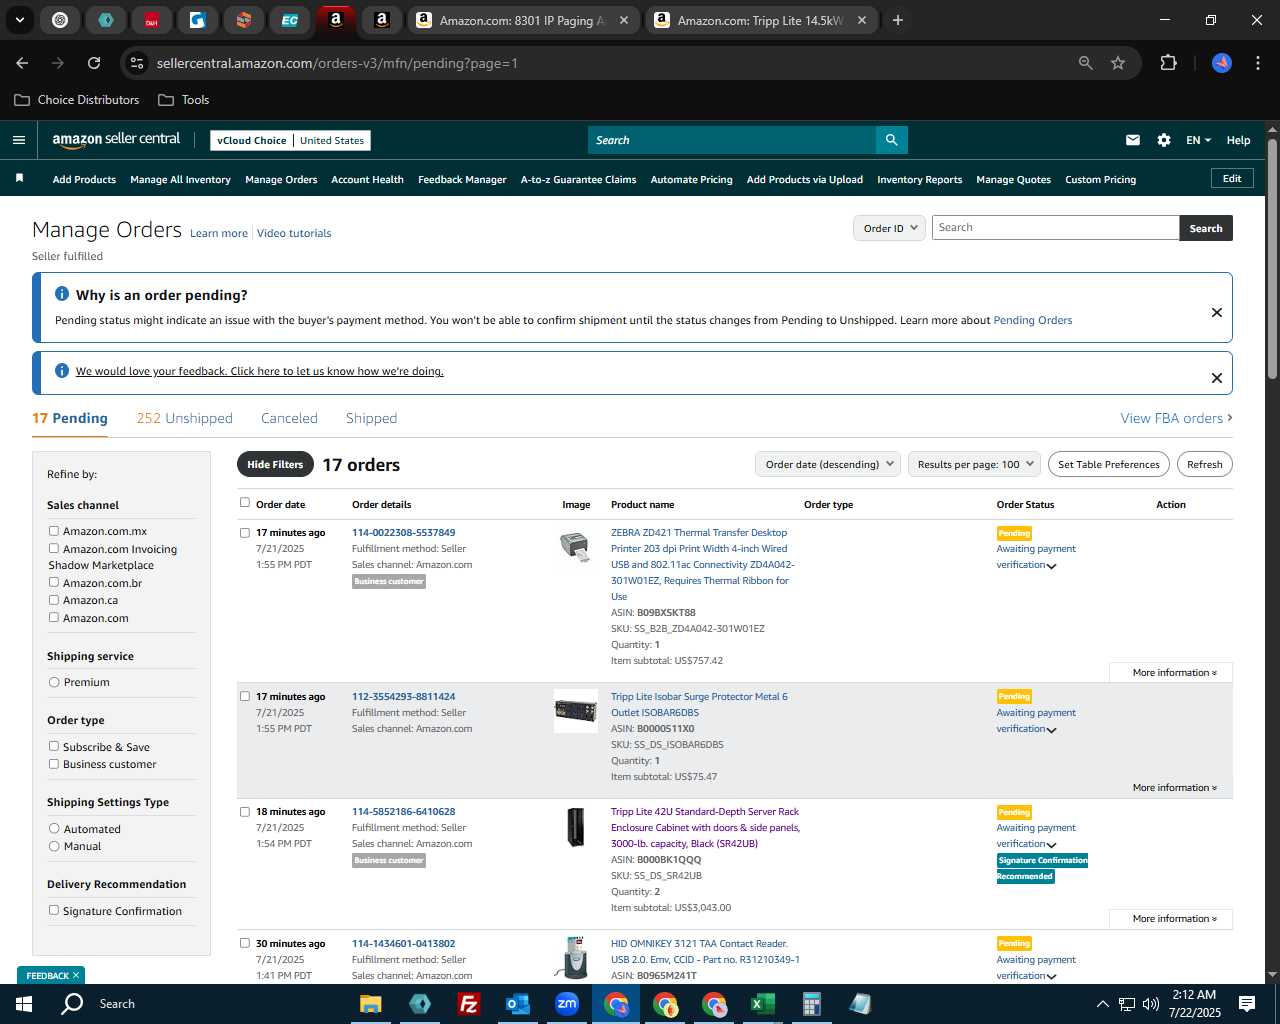Dismiss the feedback request banner
Screen dimensions: 1280x1024
point(1216,378)
